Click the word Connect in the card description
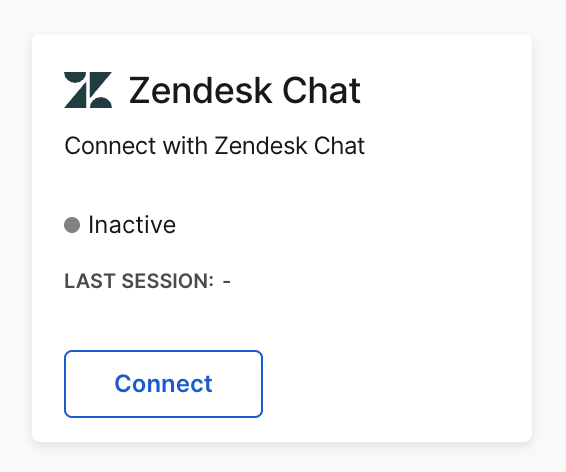The height and width of the screenshot is (472, 566). click(x=110, y=146)
